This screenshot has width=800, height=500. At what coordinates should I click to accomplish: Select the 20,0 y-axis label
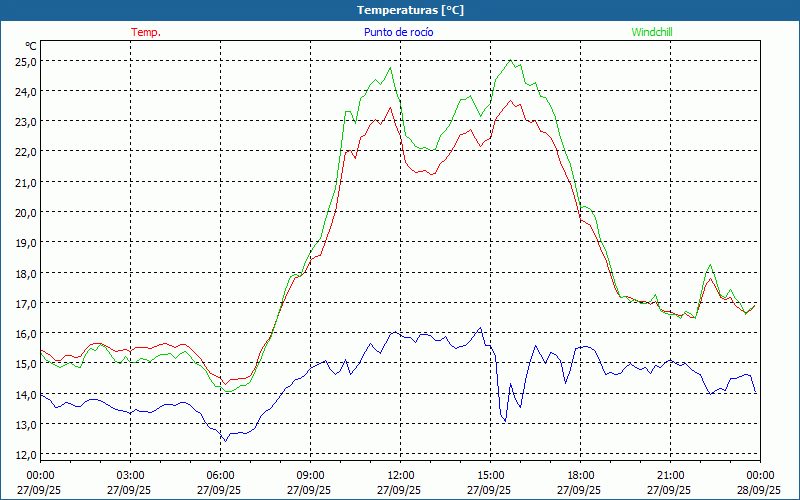coord(25,212)
